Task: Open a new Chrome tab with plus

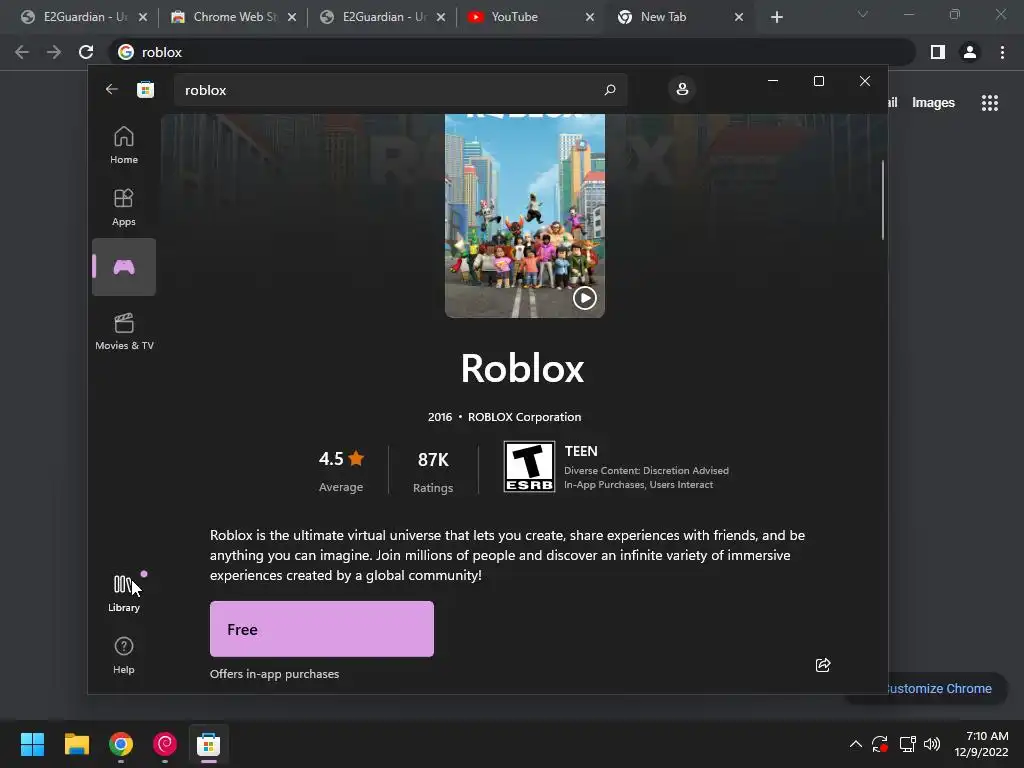Action: 776,17
